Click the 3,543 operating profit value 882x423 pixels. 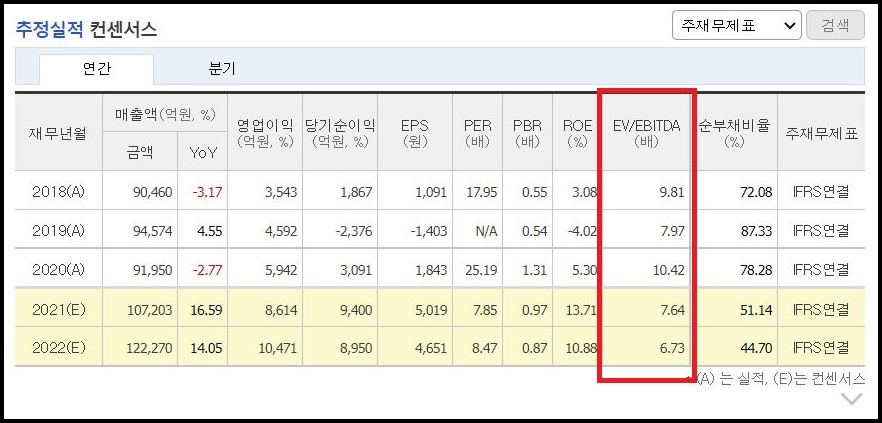pos(280,192)
